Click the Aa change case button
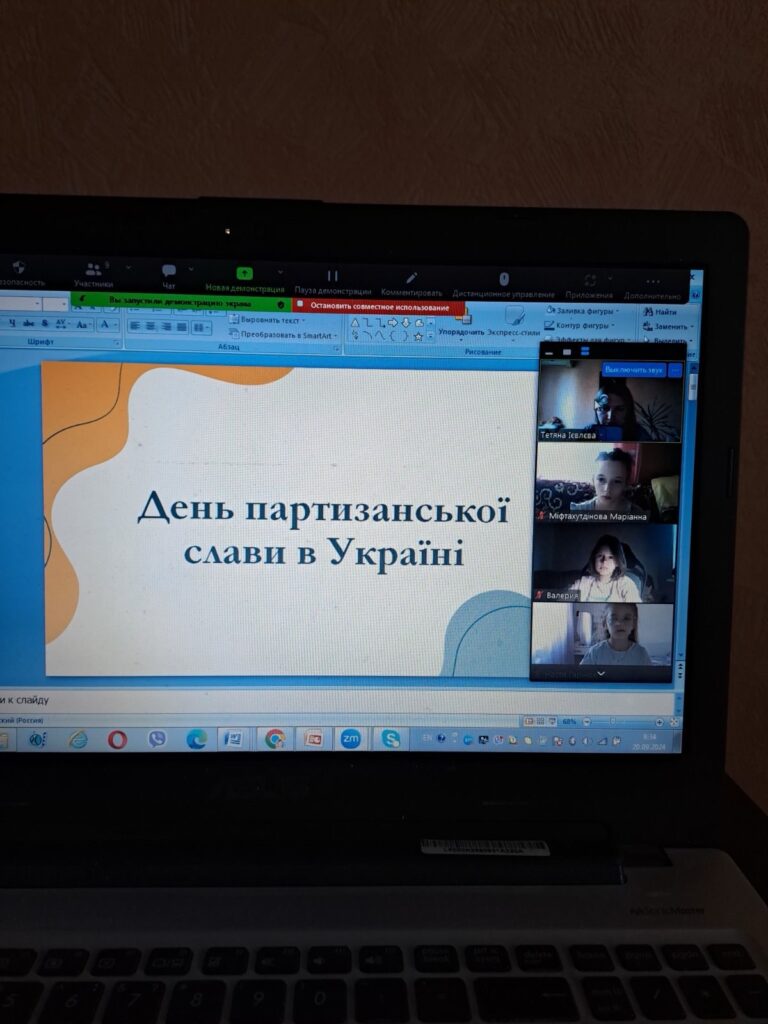 [x=82, y=324]
